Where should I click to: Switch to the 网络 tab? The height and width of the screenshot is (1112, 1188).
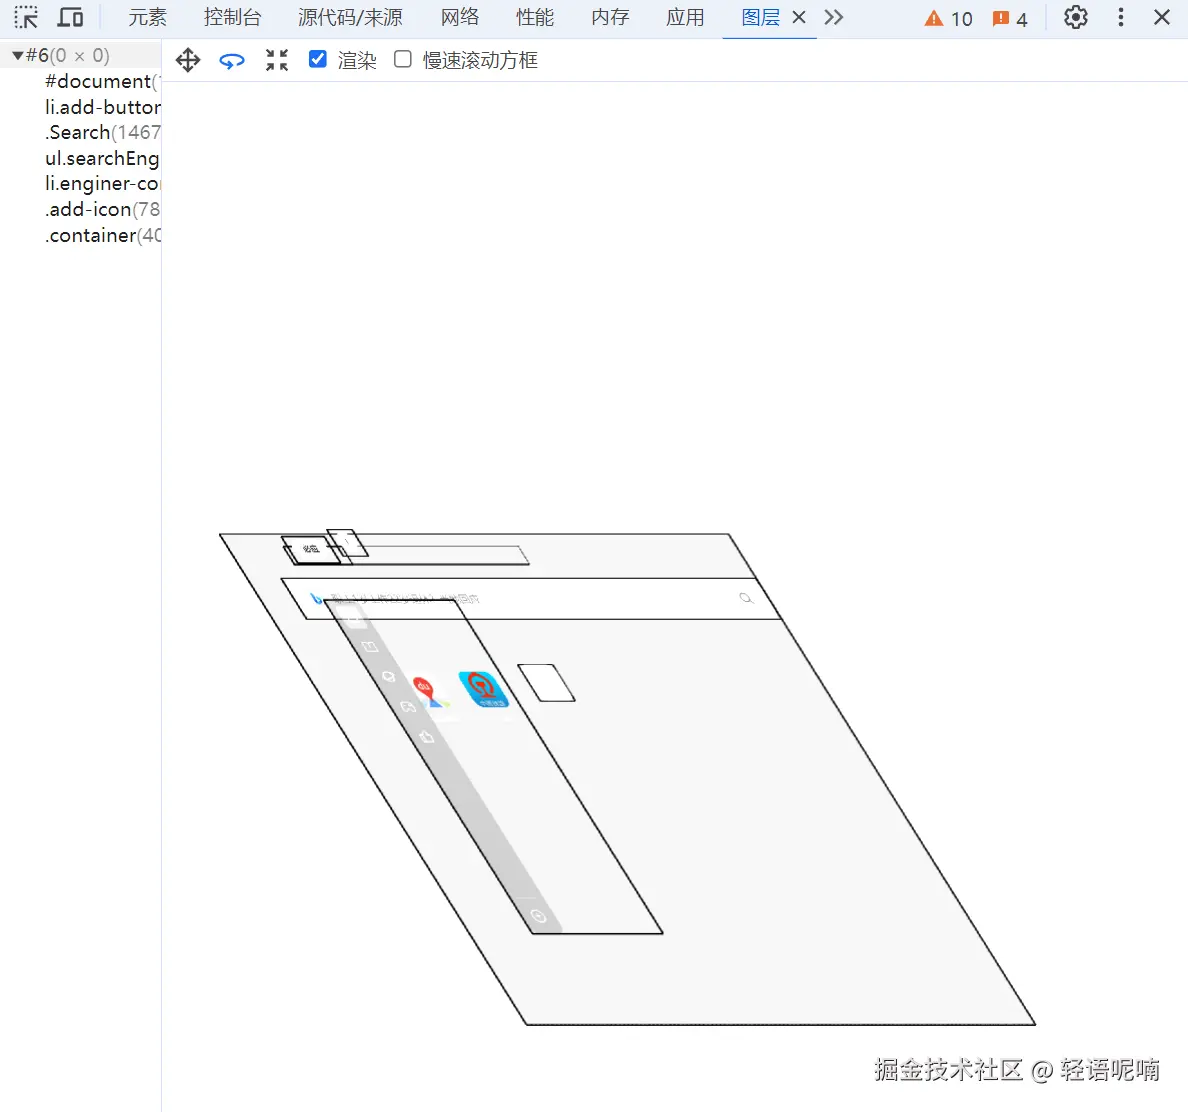pyautogui.click(x=460, y=17)
